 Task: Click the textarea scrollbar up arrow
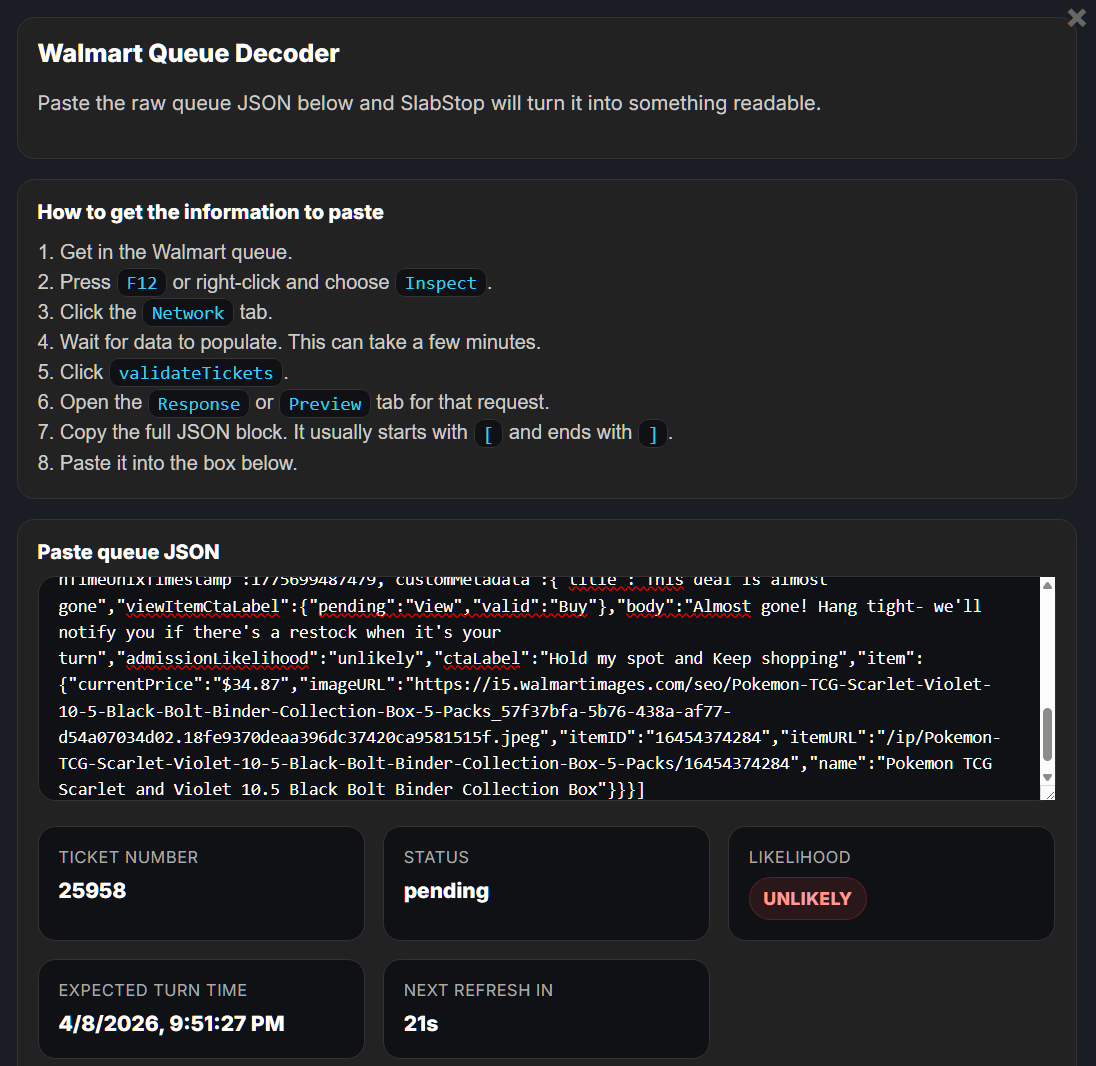click(1047, 586)
